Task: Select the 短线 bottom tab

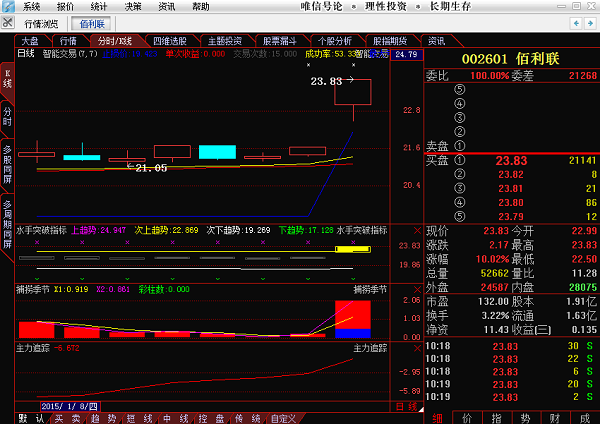Action: click(x=139, y=418)
